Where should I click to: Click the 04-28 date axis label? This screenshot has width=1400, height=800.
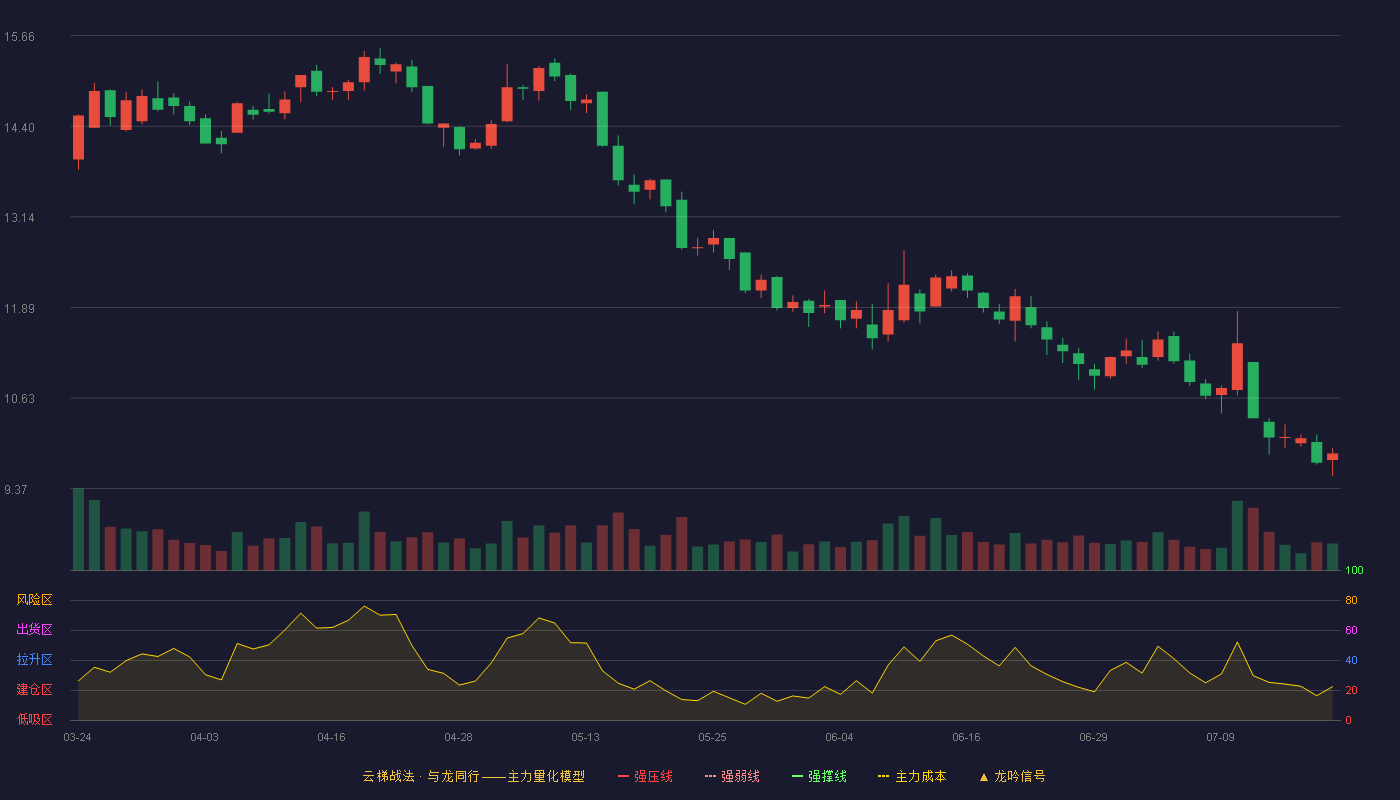458,737
